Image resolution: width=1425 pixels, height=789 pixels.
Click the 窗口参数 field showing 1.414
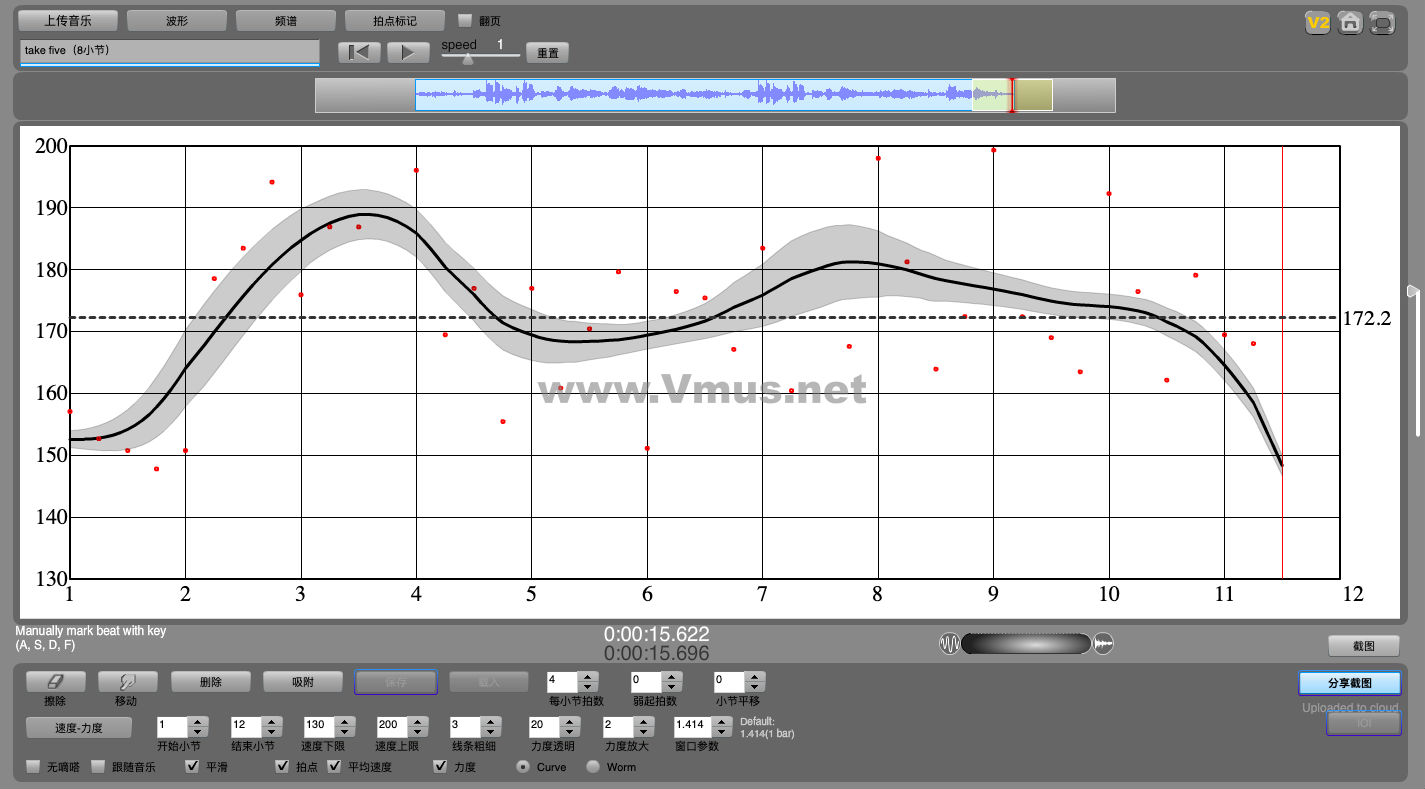[x=694, y=726]
